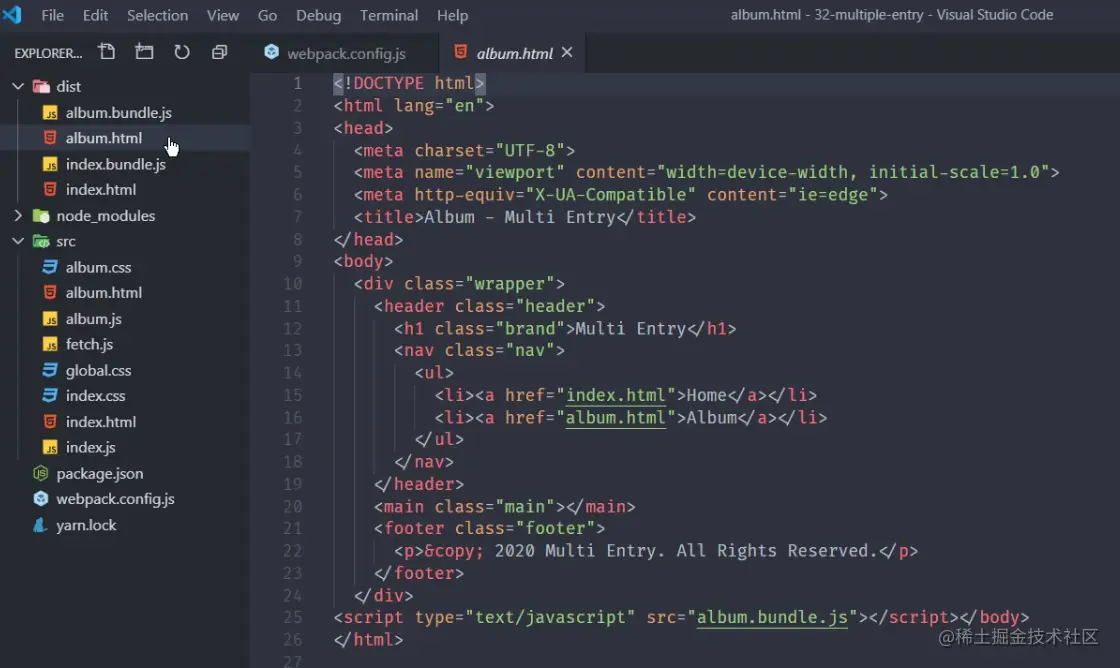Screen dimensions: 1120x668
Task: Click the HTML icon beside dist album.html
Action: tap(50, 138)
